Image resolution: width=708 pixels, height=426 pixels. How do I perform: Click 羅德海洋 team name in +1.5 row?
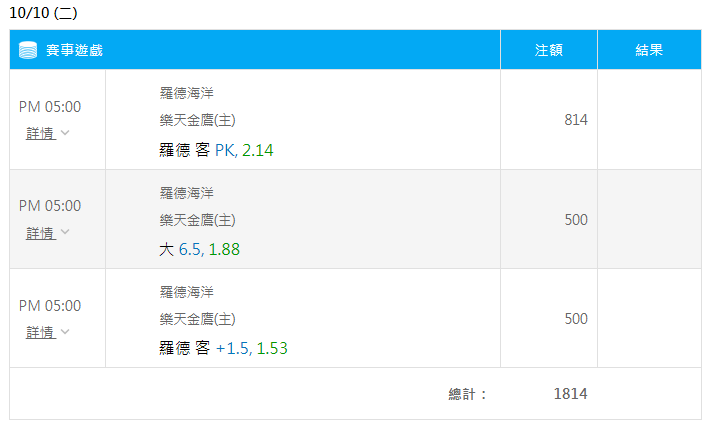(186, 292)
